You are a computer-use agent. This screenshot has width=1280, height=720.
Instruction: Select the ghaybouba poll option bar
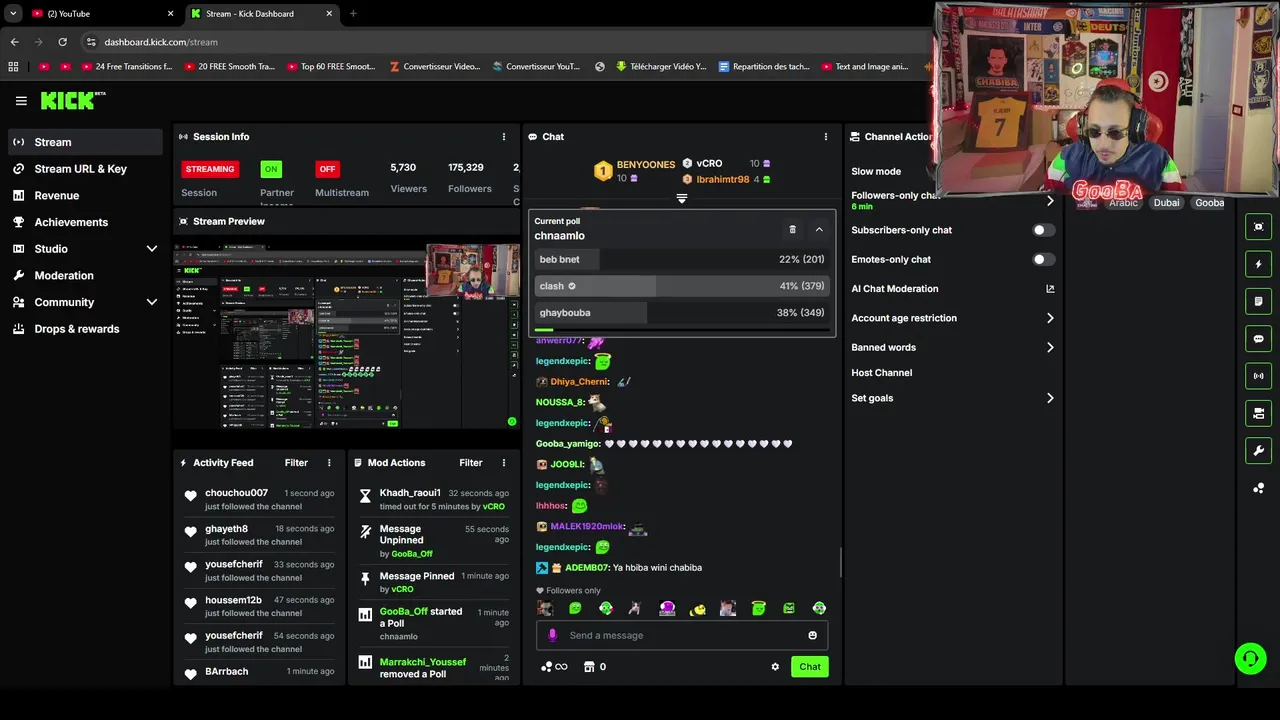[x=682, y=313]
